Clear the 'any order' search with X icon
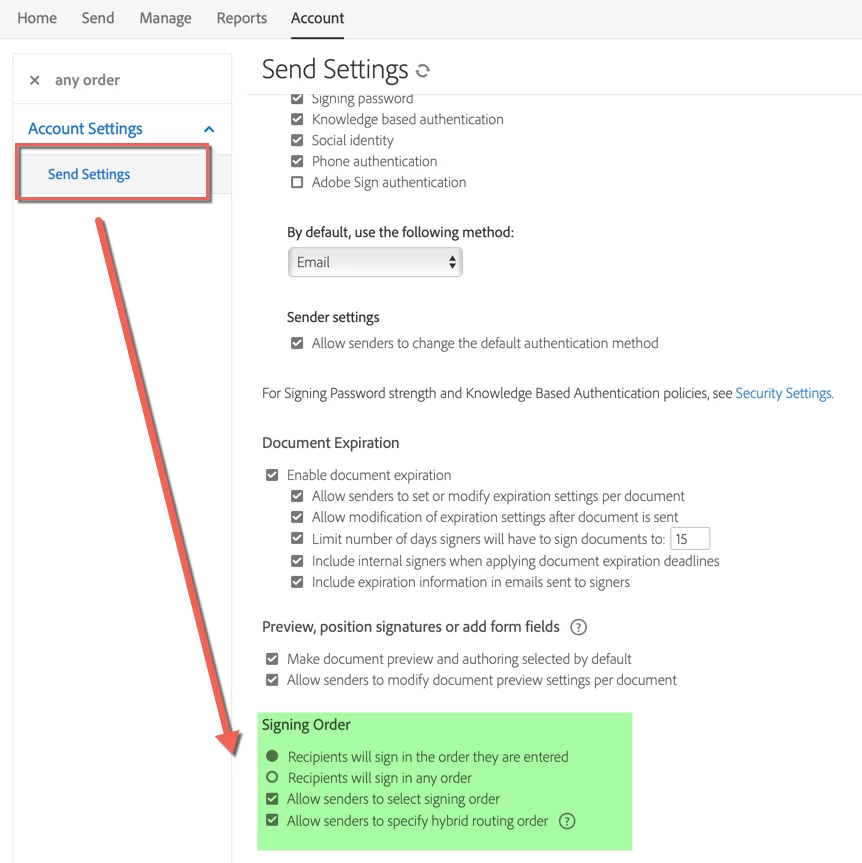This screenshot has width=862, height=863. pyautogui.click(x=35, y=80)
